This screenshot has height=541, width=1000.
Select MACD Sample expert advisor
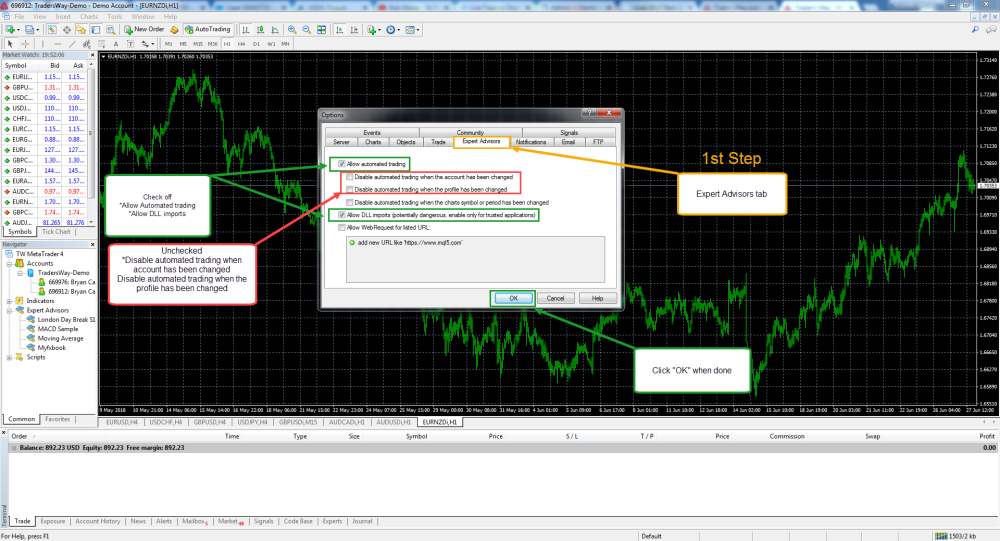(52, 329)
